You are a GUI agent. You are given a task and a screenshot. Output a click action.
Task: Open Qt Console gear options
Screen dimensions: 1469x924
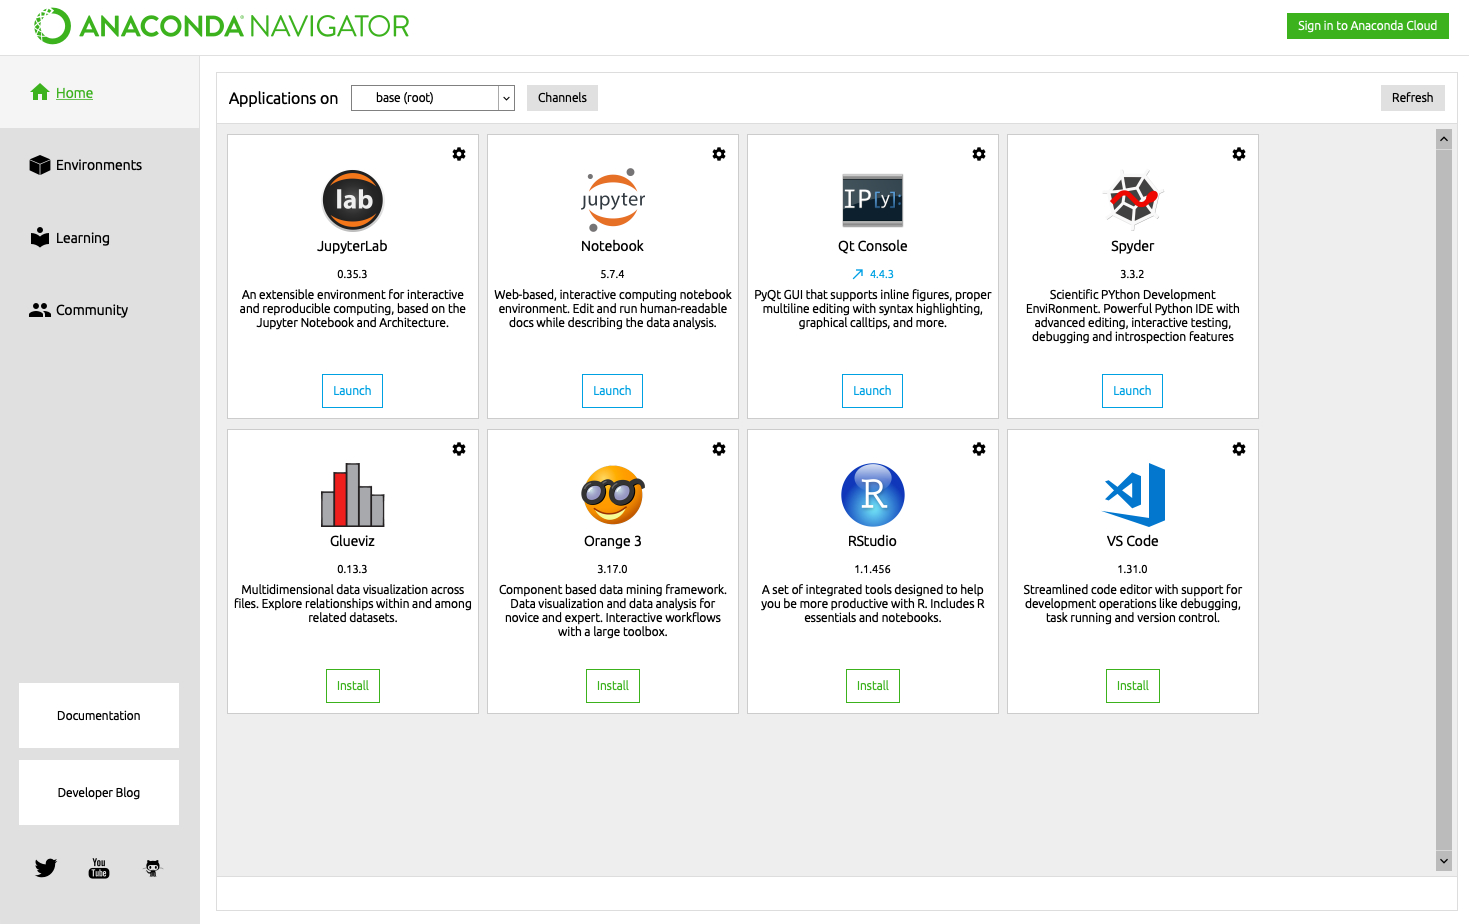coord(979,154)
